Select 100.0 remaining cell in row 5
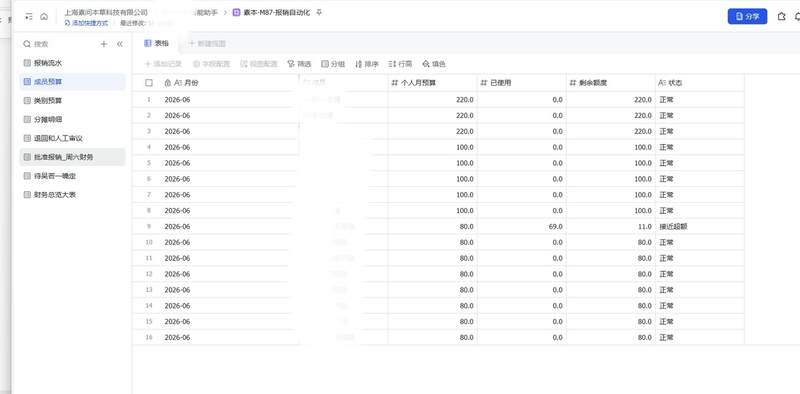This screenshot has height=394, width=800. [611, 163]
